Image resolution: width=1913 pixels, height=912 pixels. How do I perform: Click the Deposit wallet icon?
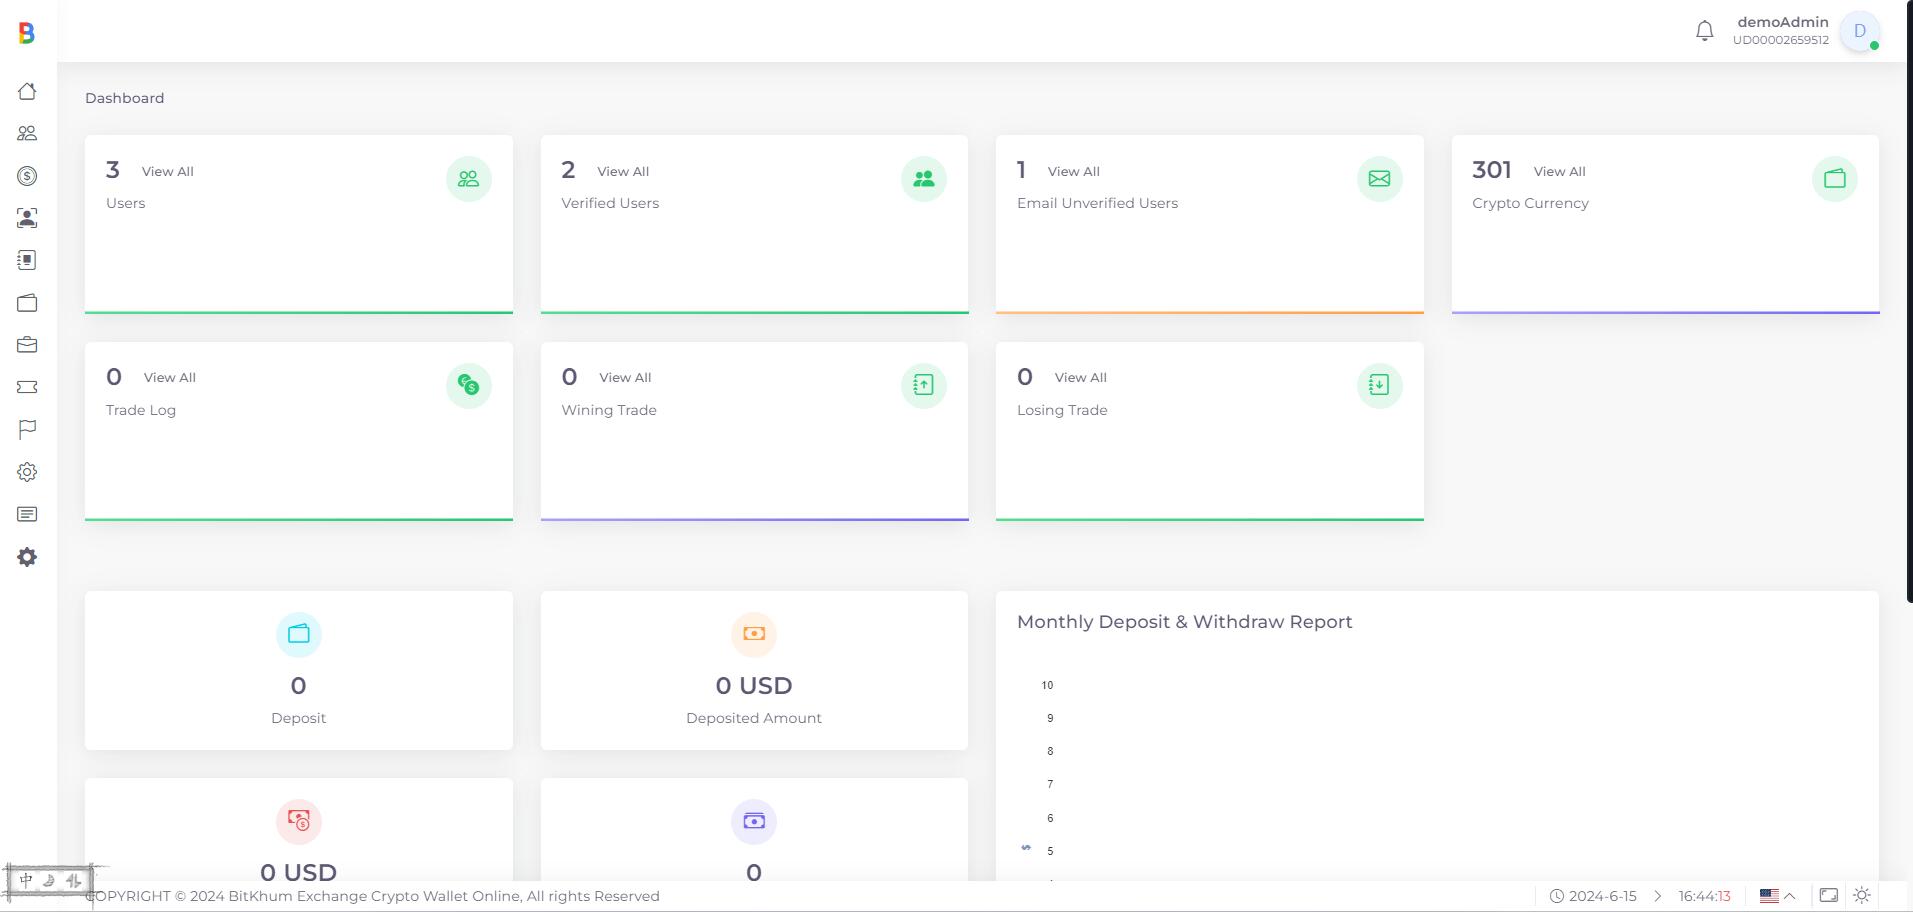pos(298,634)
